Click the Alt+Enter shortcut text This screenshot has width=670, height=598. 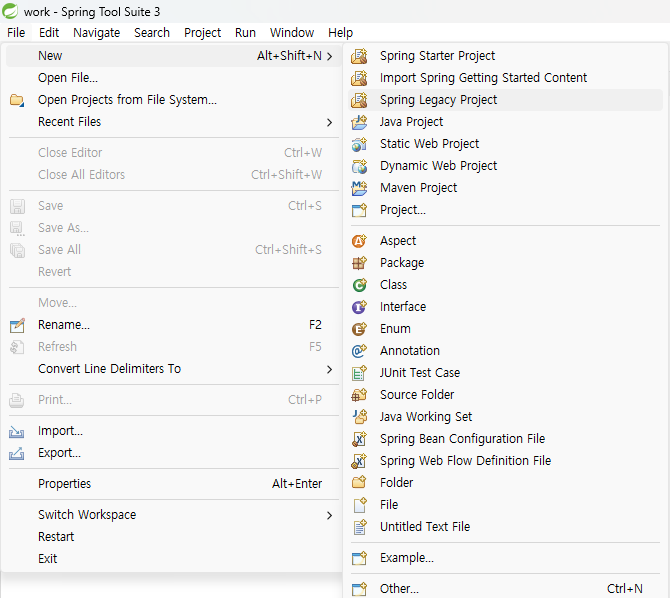297,484
